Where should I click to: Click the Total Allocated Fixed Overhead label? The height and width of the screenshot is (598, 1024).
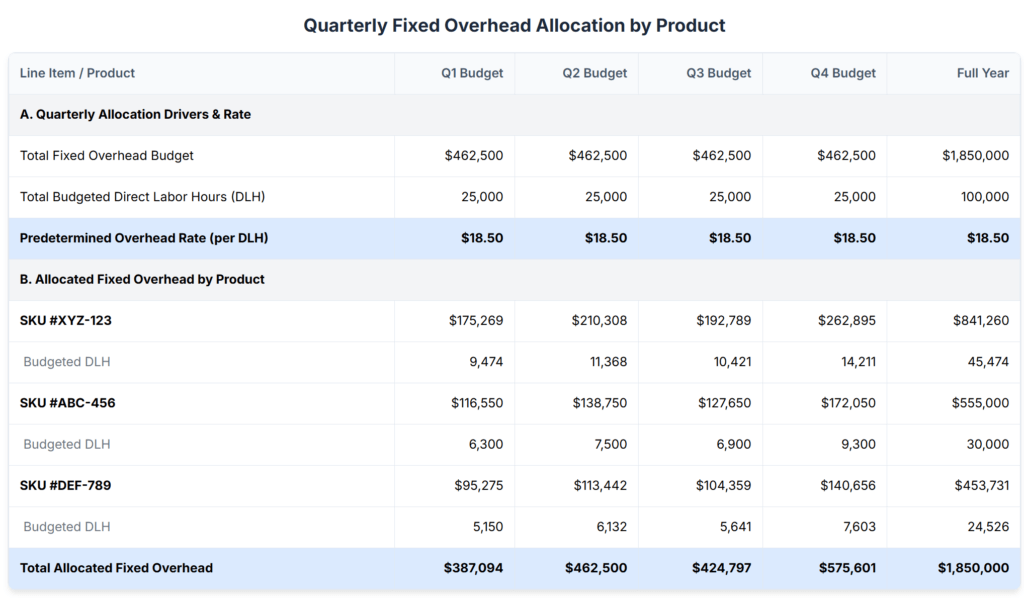click(x=116, y=568)
